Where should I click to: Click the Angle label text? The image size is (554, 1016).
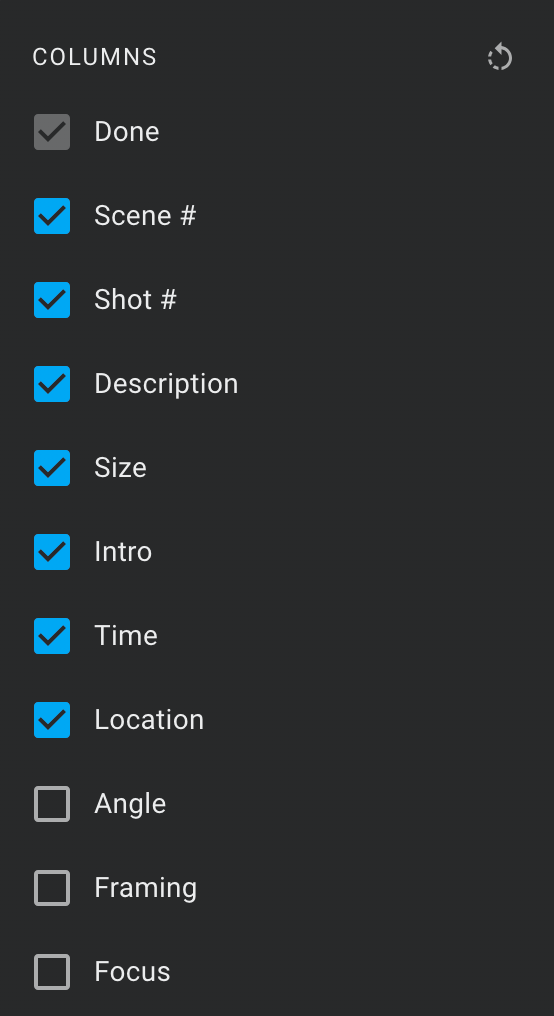(x=130, y=804)
